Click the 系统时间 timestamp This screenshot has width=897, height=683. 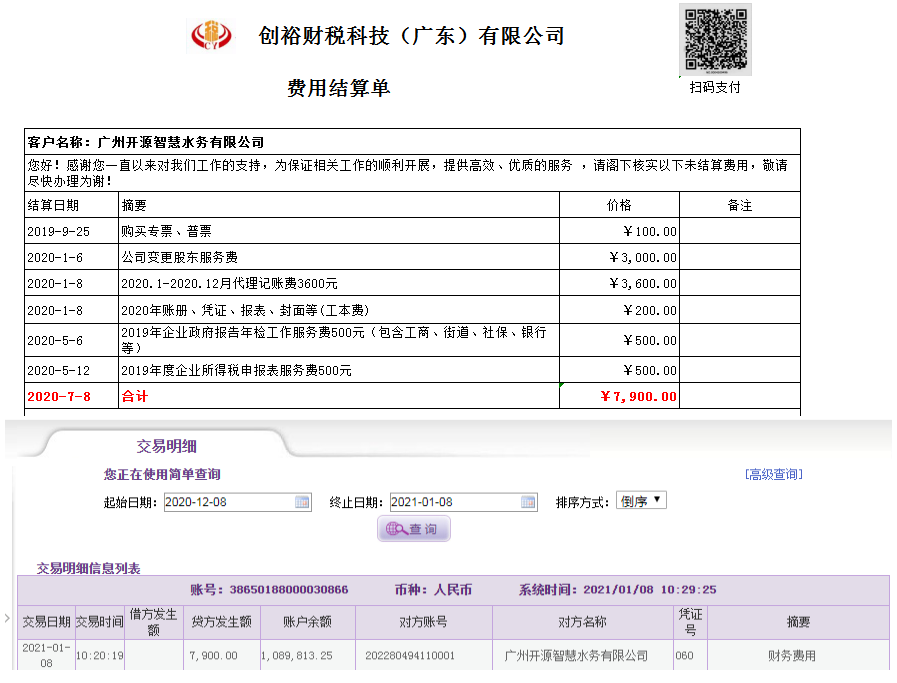coord(617,590)
